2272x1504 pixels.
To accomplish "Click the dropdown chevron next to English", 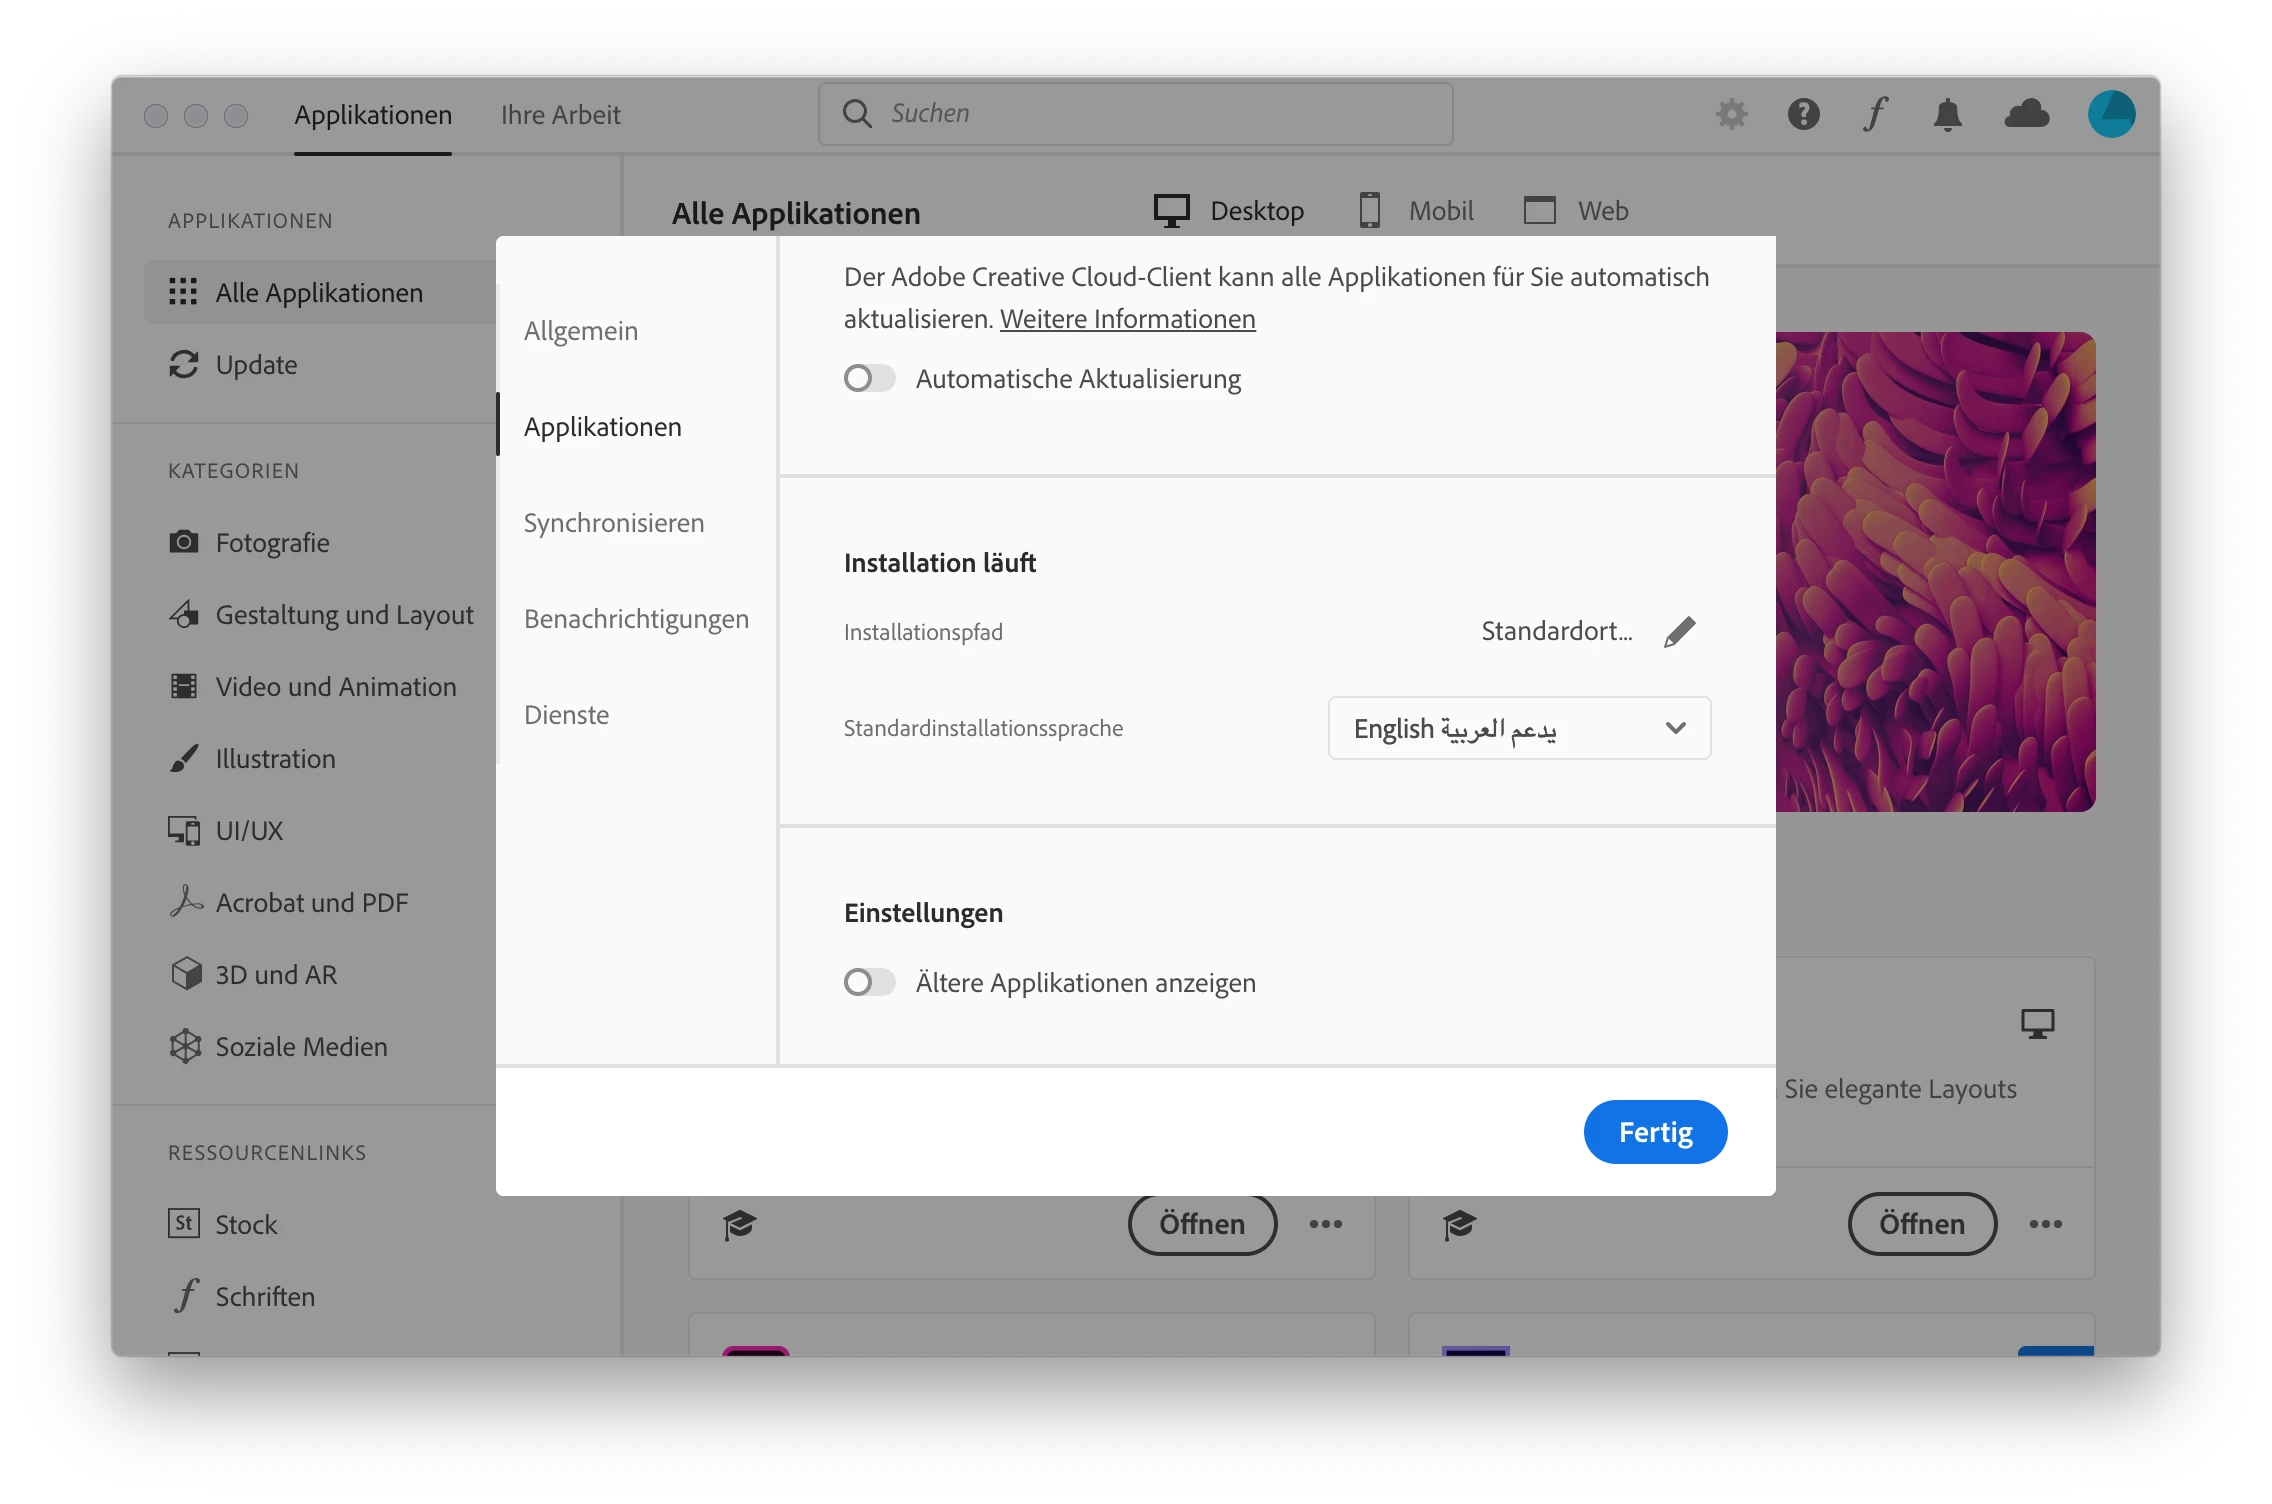I will click(1676, 729).
